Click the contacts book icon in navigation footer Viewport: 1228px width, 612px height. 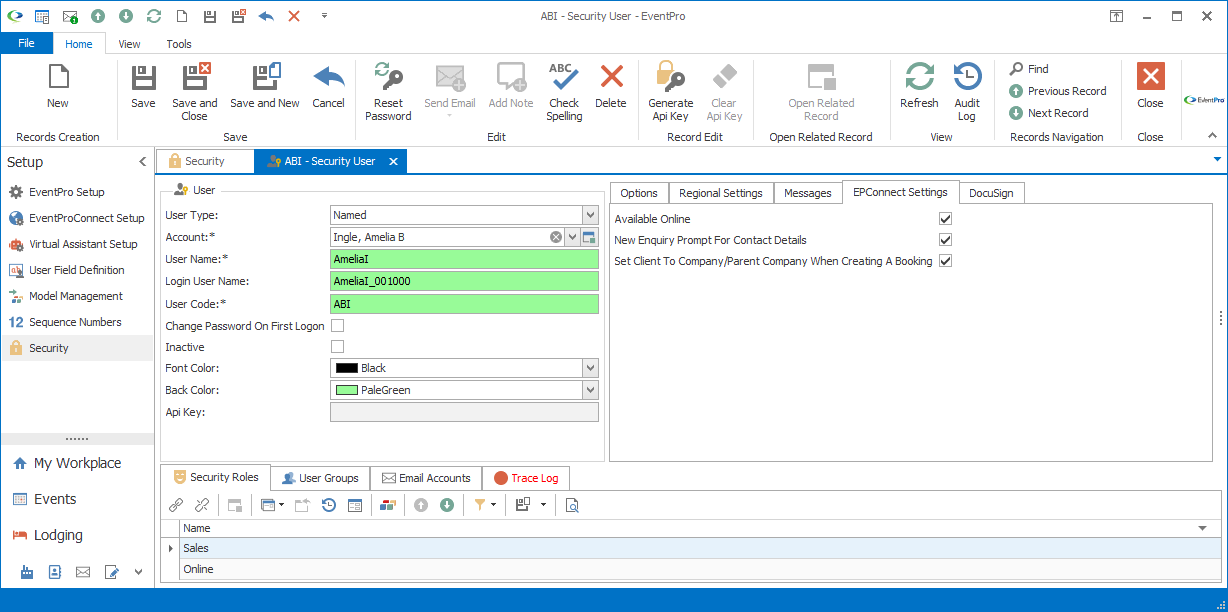click(55, 572)
